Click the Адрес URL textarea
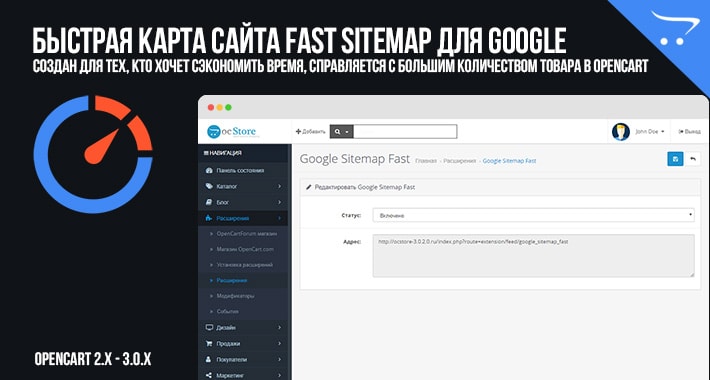The width and height of the screenshot is (710, 380). pyautogui.click(x=533, y=255)
